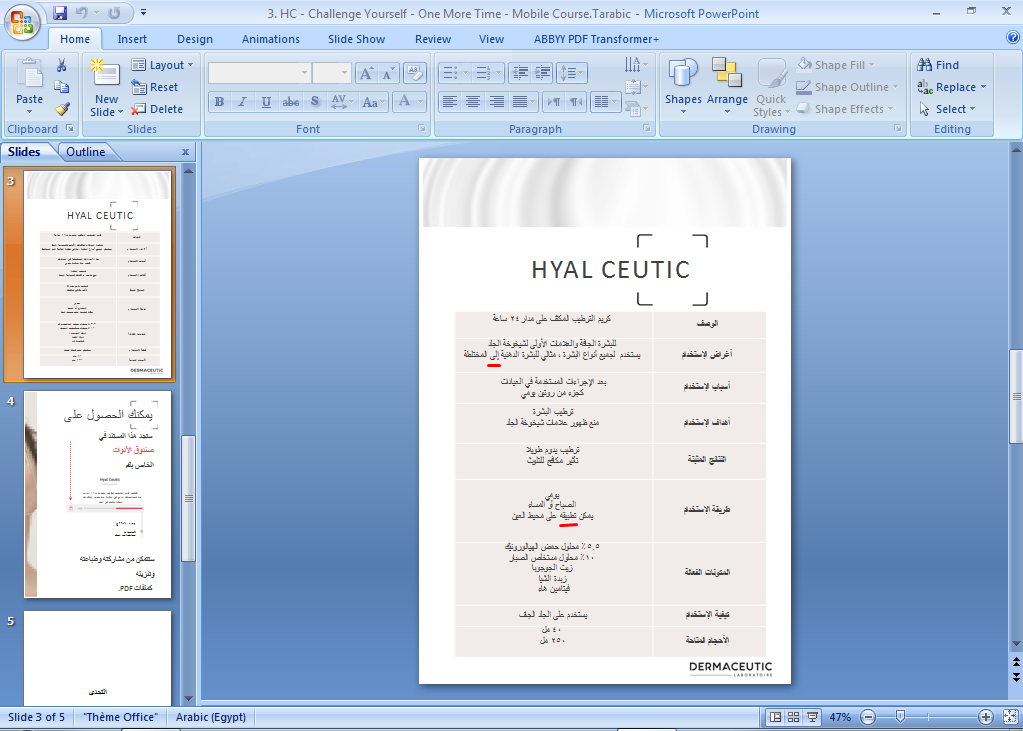Open the Shapes gallery
The width and height of the screenshot is (1023, 731).
(x=683, y=86)
